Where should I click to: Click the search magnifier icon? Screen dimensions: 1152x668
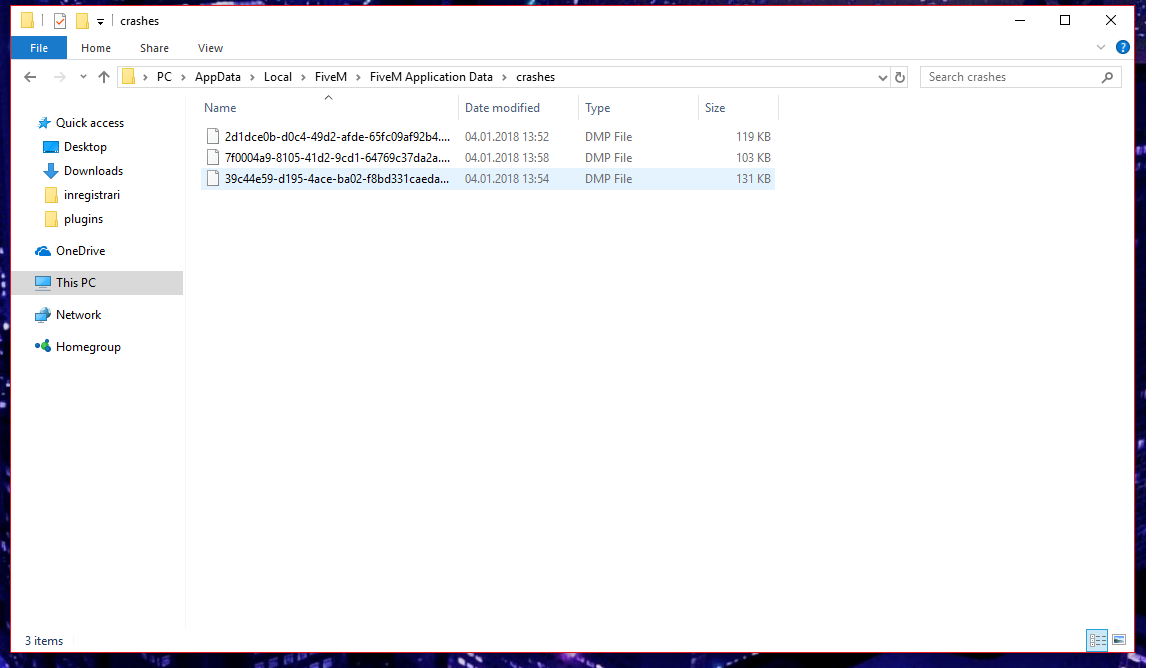pos(1107,77)
